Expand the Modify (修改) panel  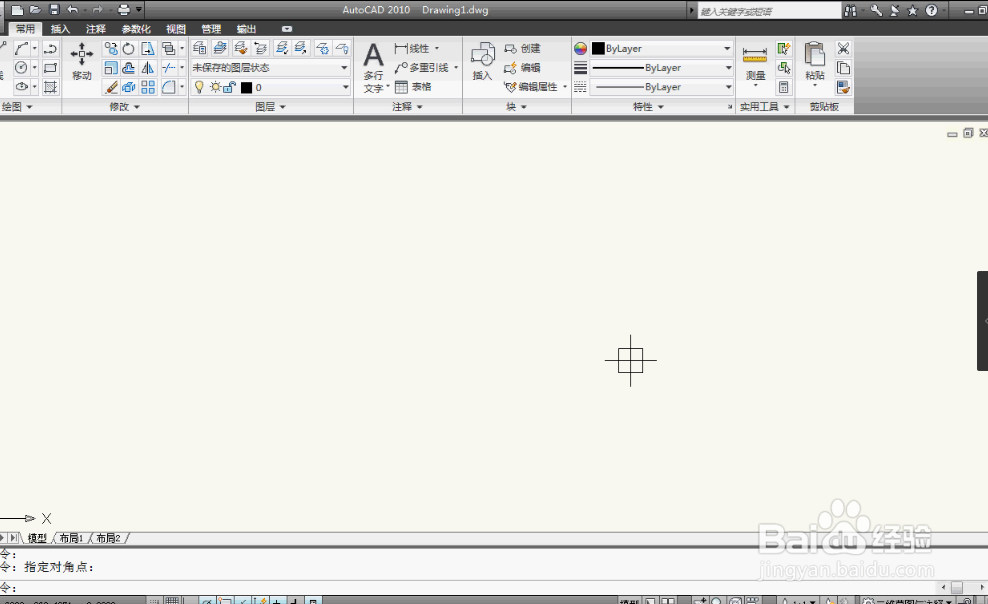coord(124,106)
